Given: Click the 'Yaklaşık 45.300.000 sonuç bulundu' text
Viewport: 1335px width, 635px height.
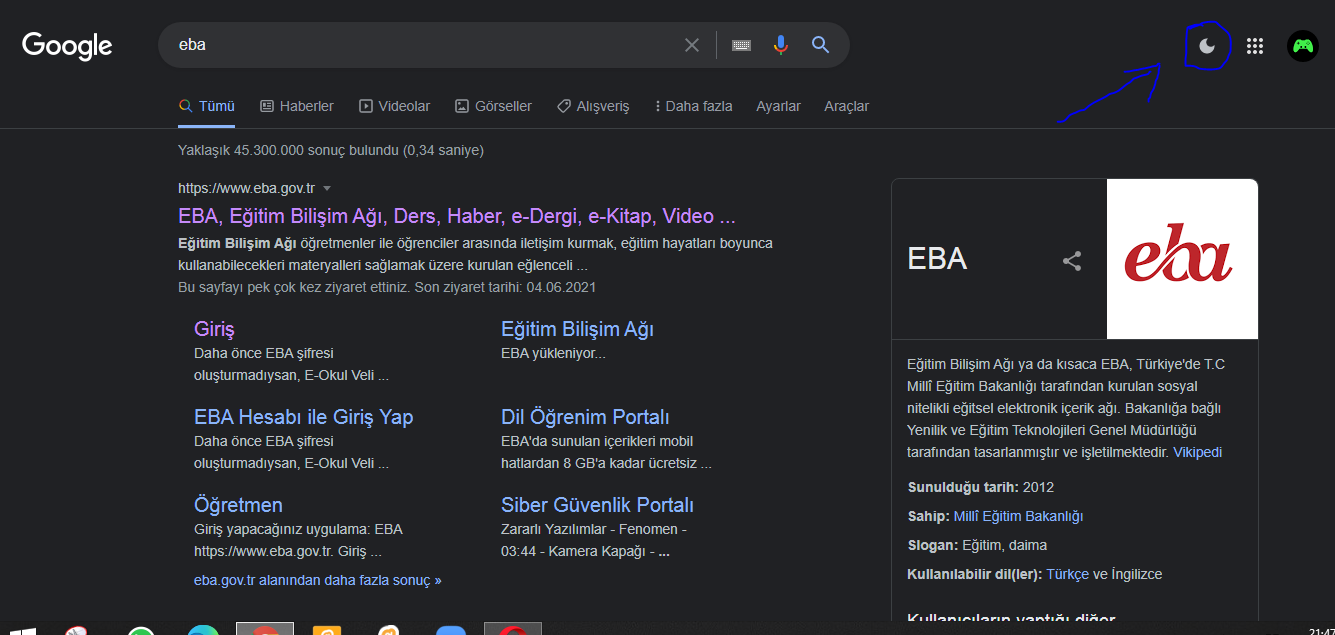Looking at the screenshot, I should 331,150.
